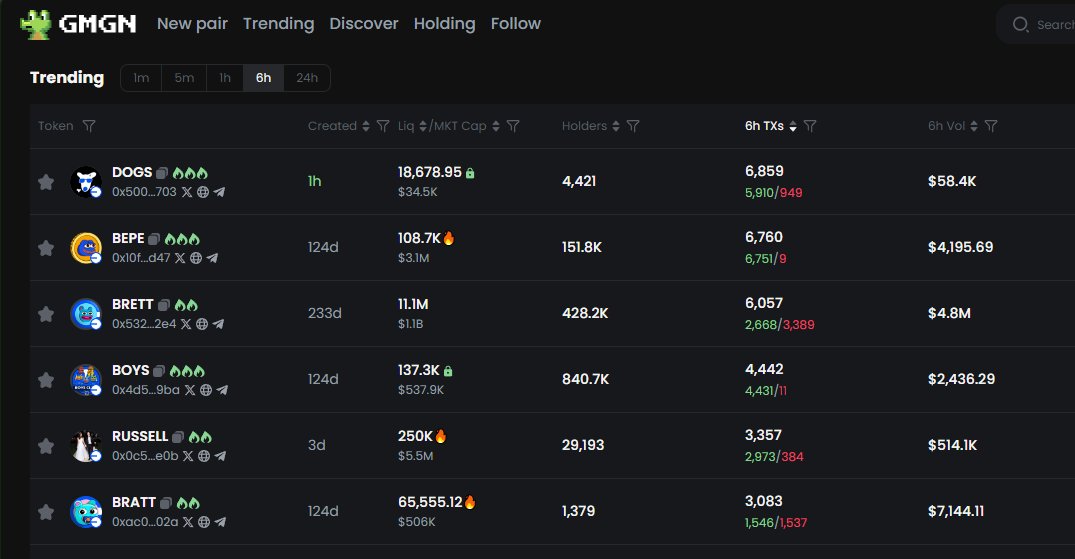This screenshot has width=1075, height=559.
Task: Open the Created column filter
Action: point(383,126)
